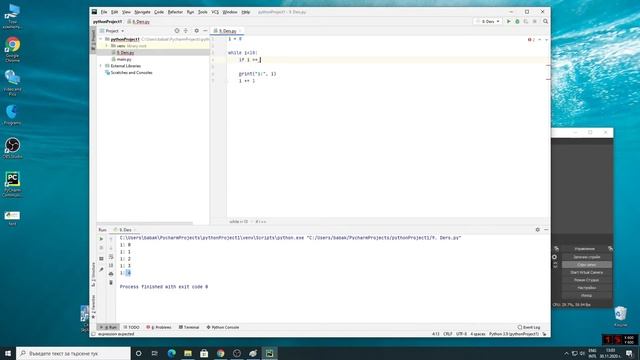The image size is (640, 360).
Task: Run with coverage from the top toolbar
Action: (526, 21)
